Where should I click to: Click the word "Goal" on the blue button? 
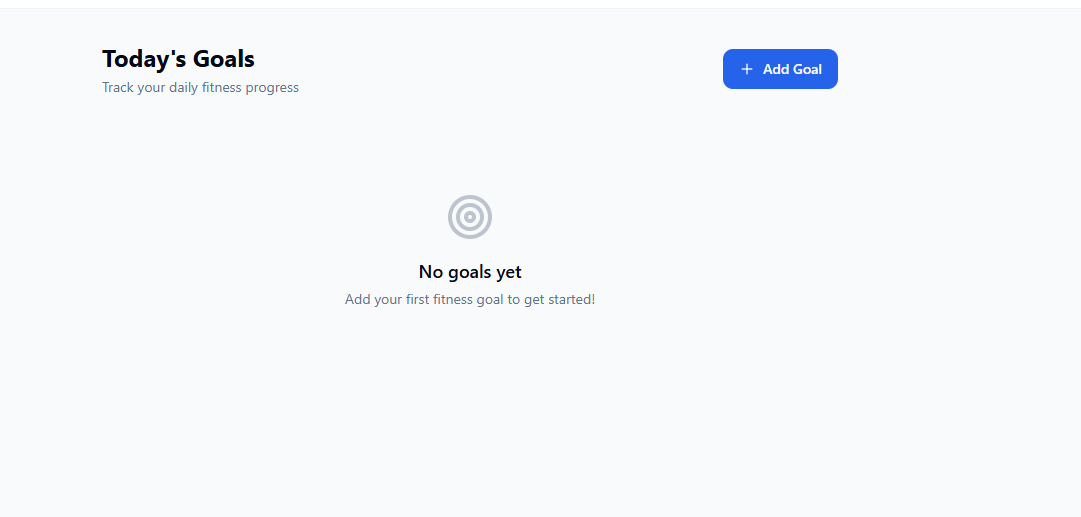click(807, 69)
